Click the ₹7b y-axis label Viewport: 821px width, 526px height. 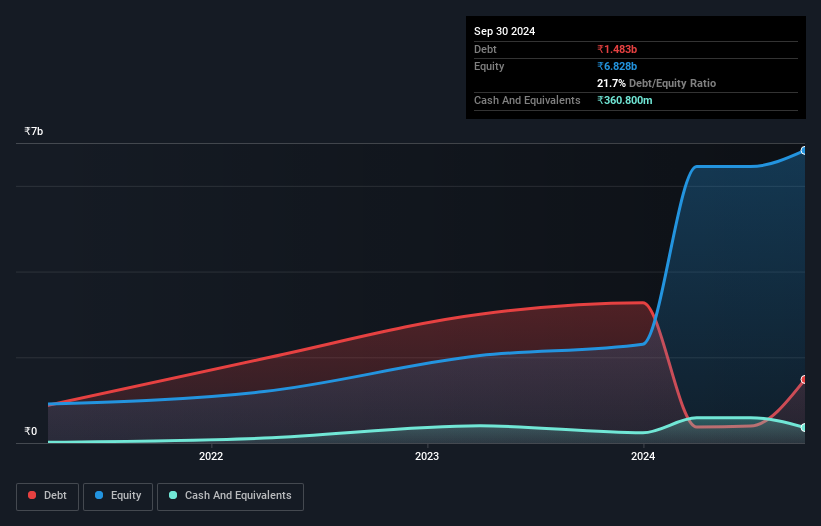tap(34, 131)
